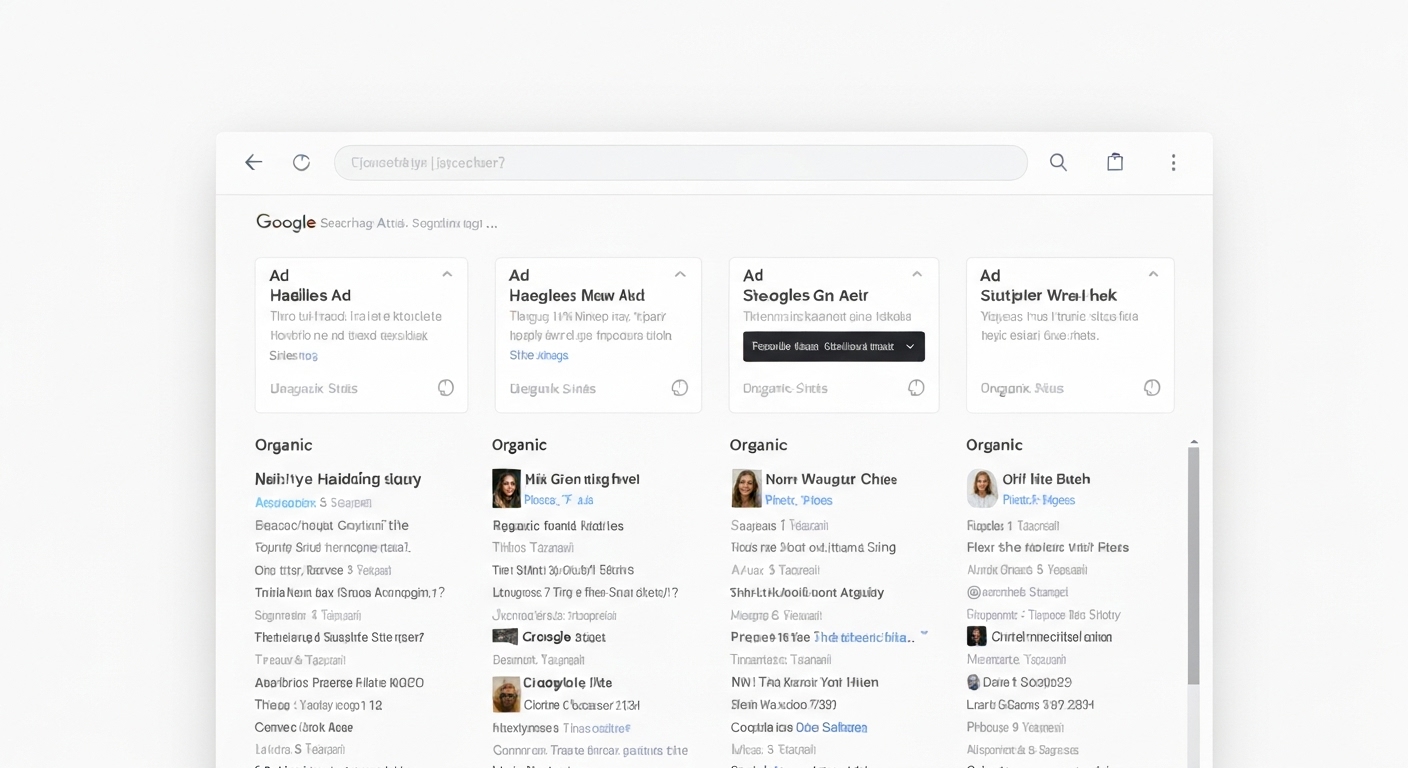Click text "Flexr she fdoleirc Vritit Ftes"
Screen dimensions: 1408x768
(x=1047, y=547)
